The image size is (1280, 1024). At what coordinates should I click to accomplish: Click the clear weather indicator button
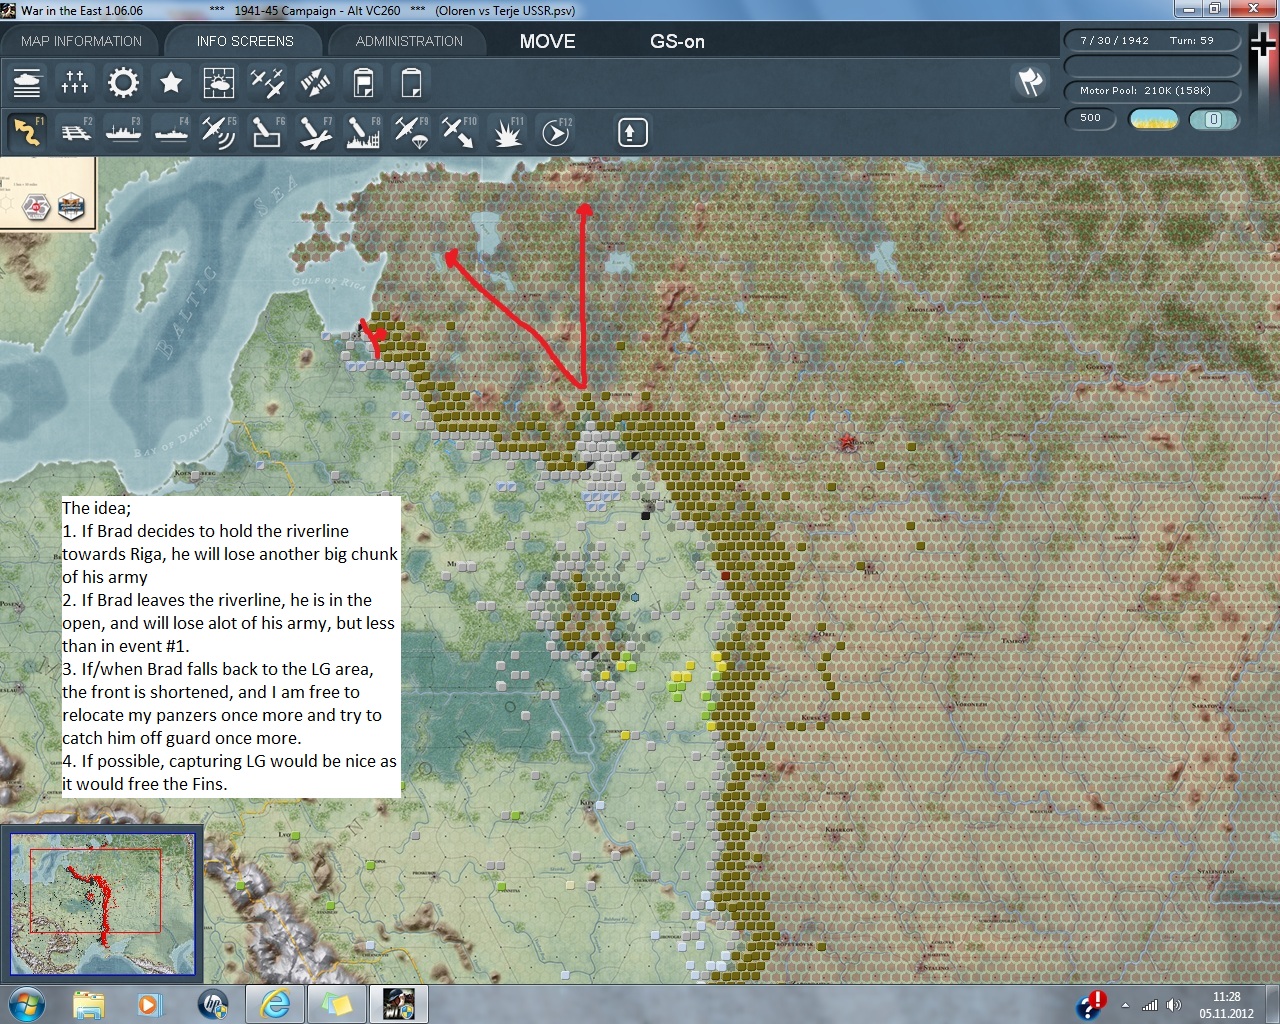[1153, 119]
